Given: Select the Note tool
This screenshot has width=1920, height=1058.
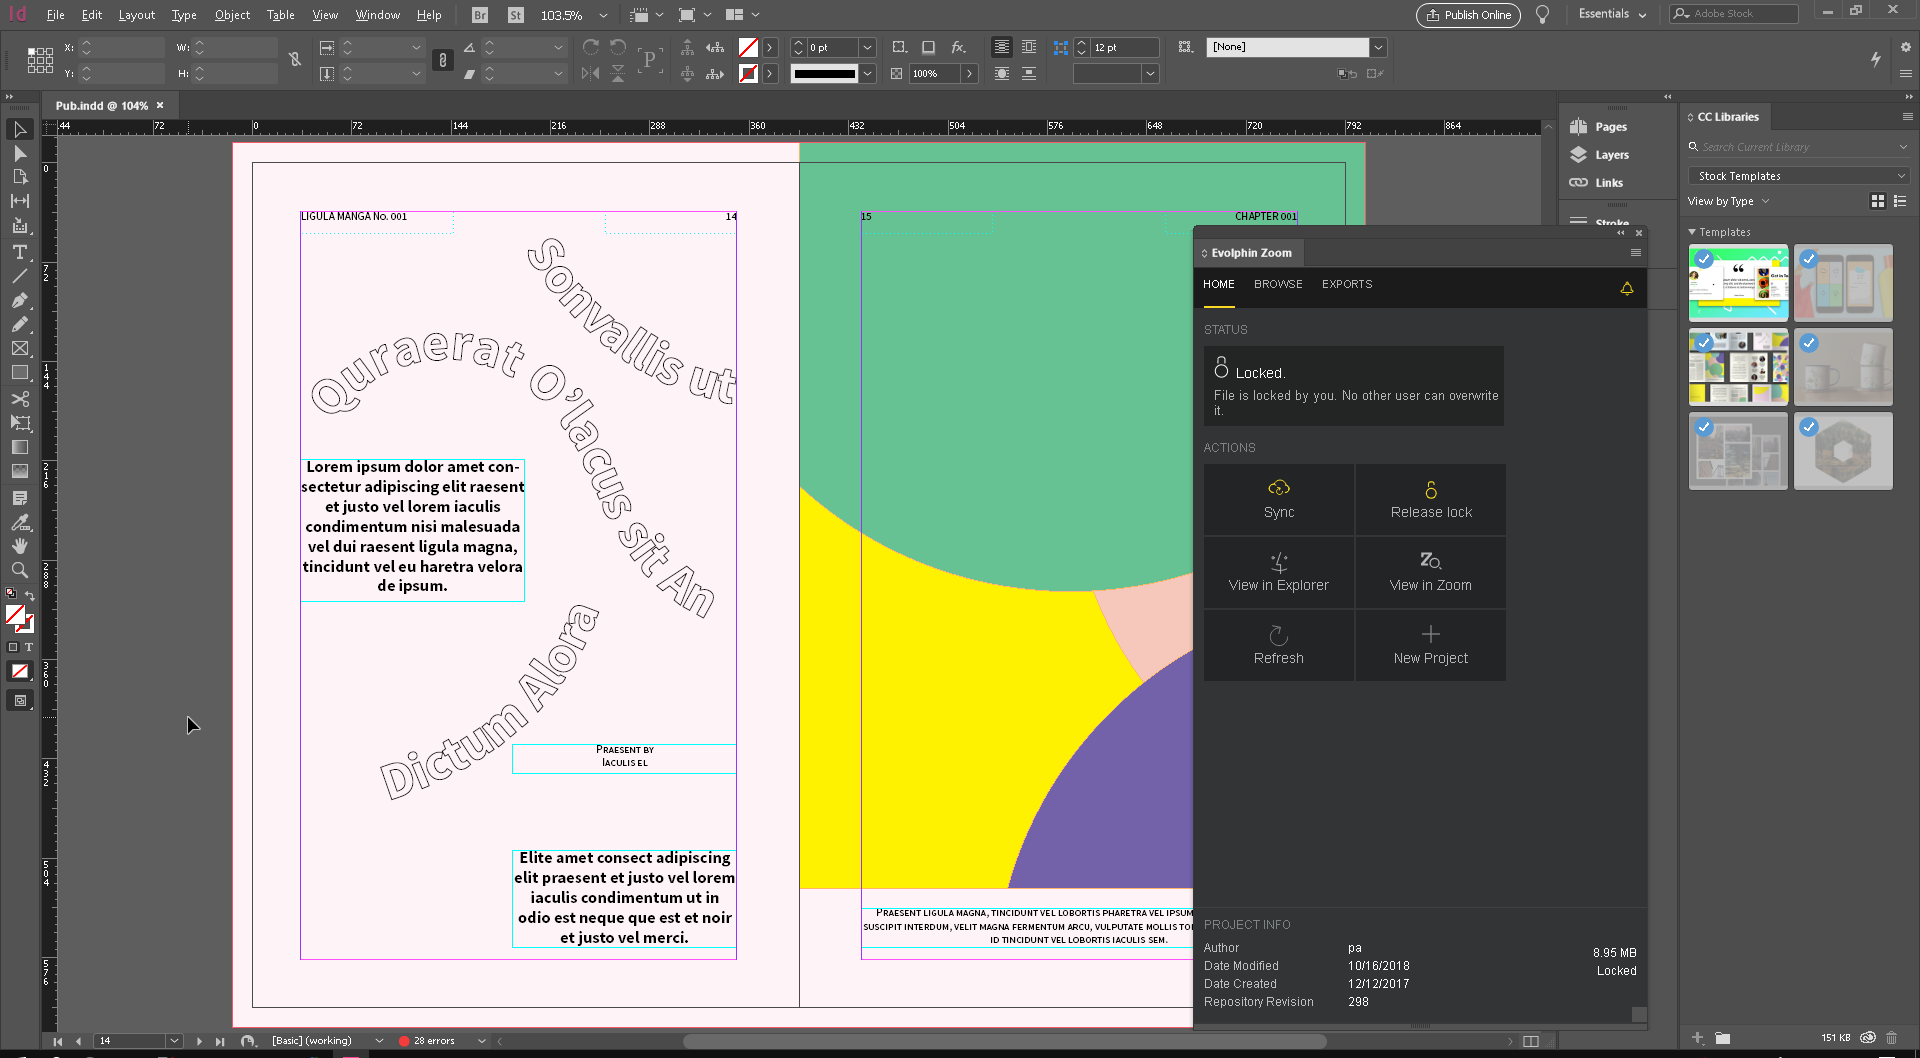Looking at the screenshot, I should [x=19, y=497].
